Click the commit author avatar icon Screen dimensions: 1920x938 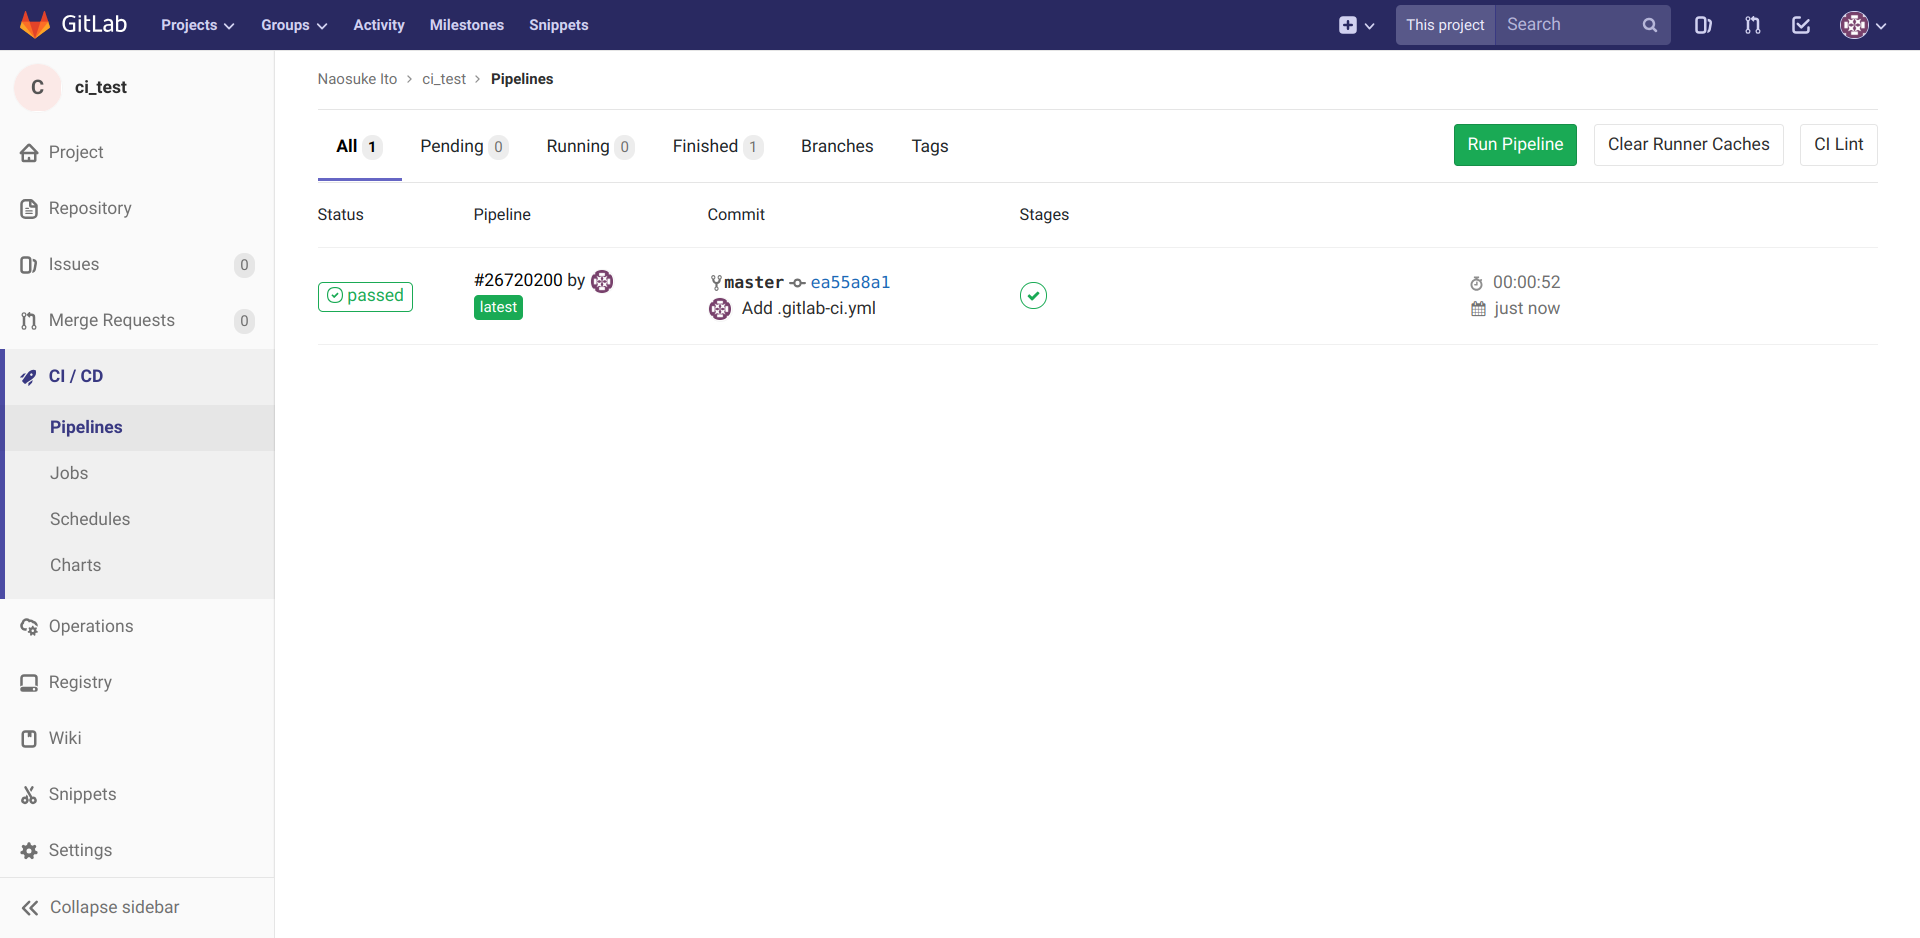(720, 309)
